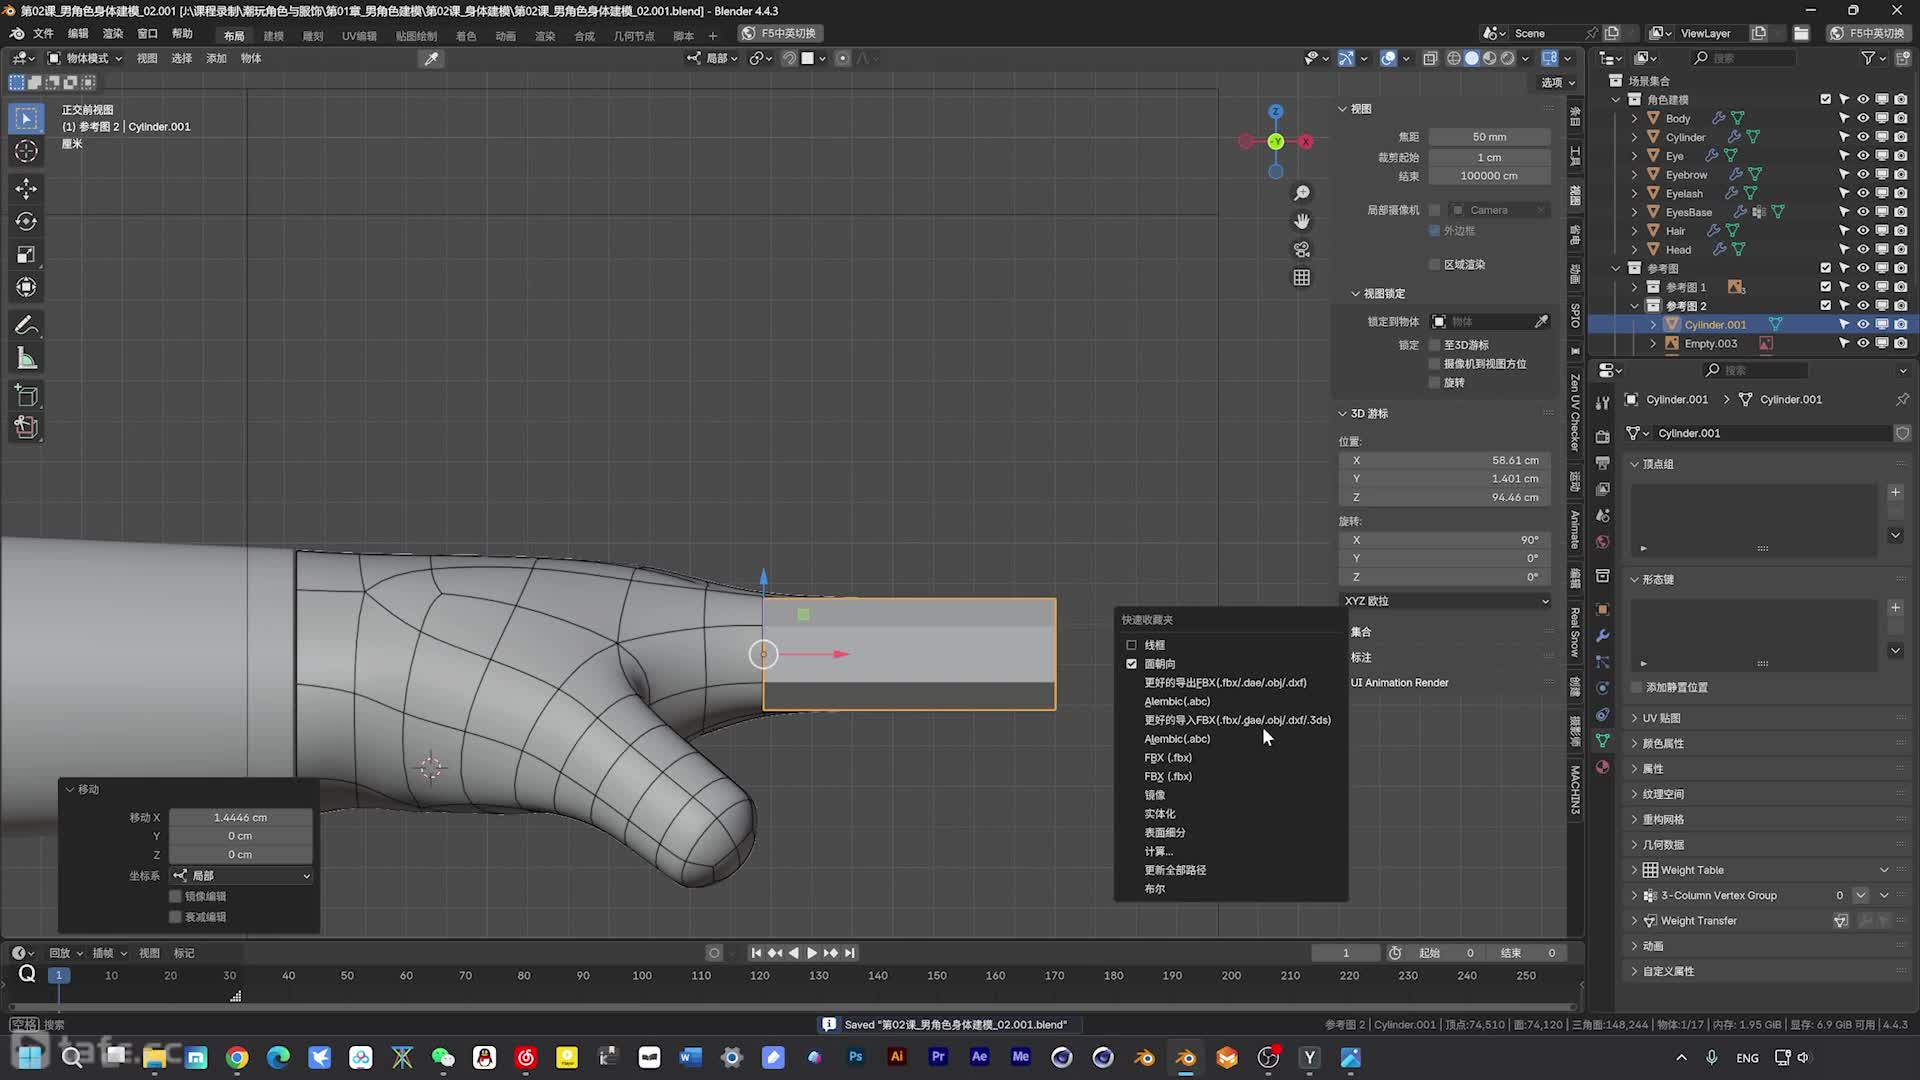1920x1080 pixels.
Task: Open the Modifiers wrench tab in Properties
Action: [1602, 636]
